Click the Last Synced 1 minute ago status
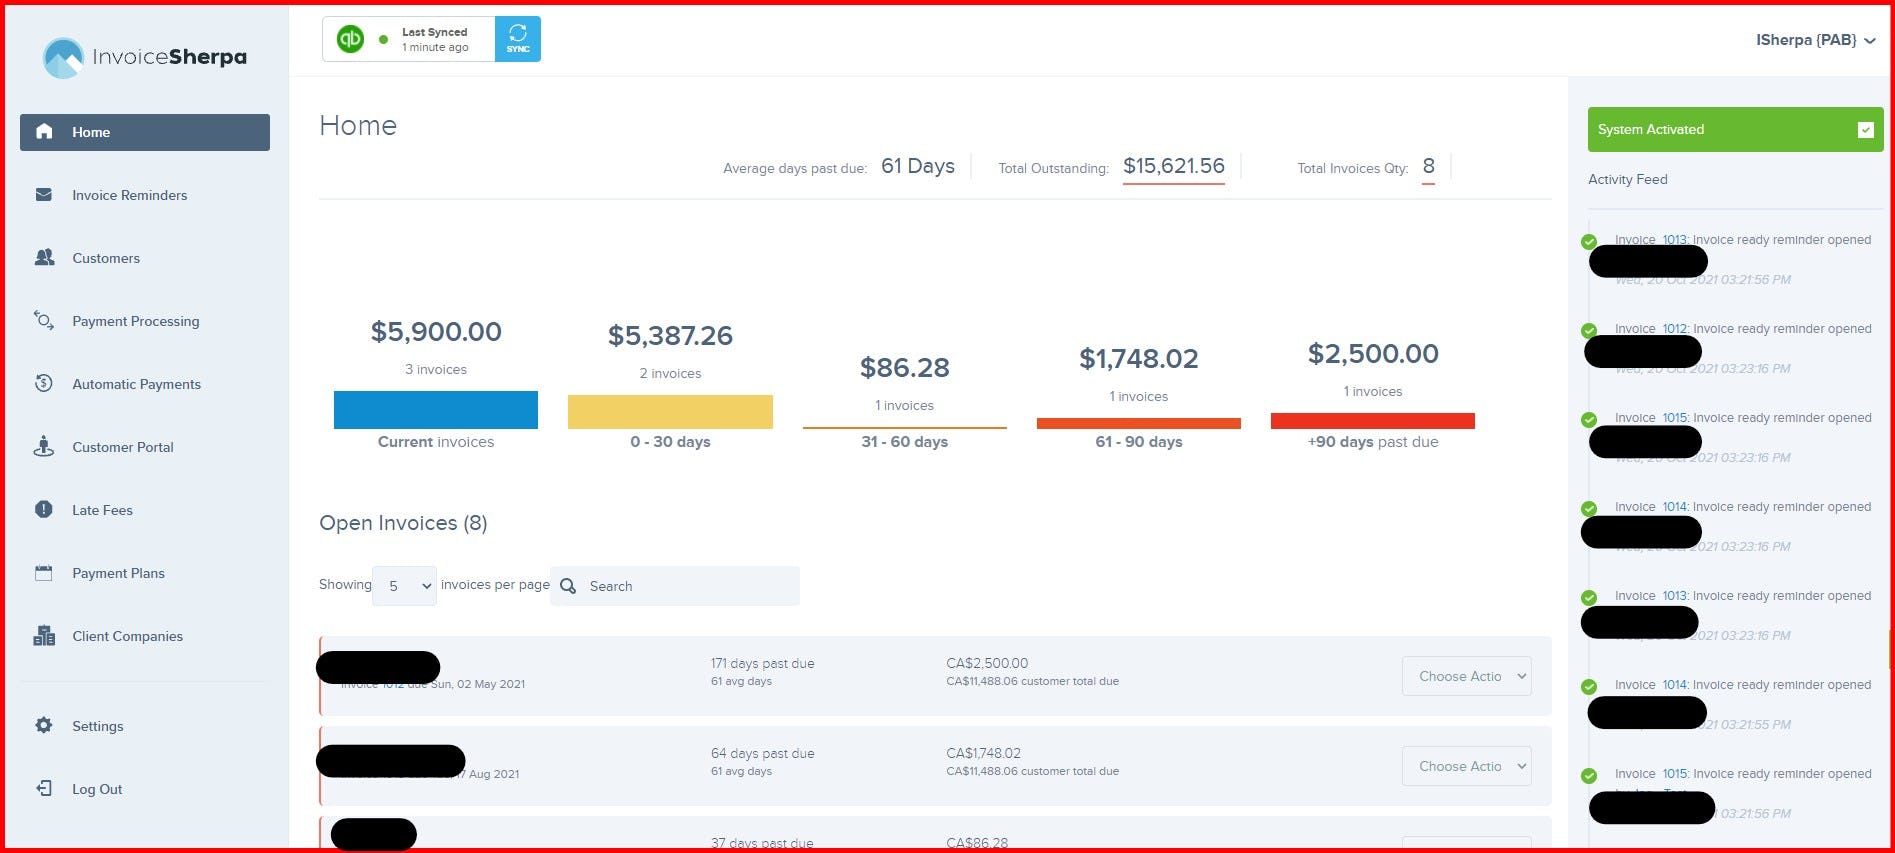This screenshot has height=853, width=1895. [x=435, y=39]
